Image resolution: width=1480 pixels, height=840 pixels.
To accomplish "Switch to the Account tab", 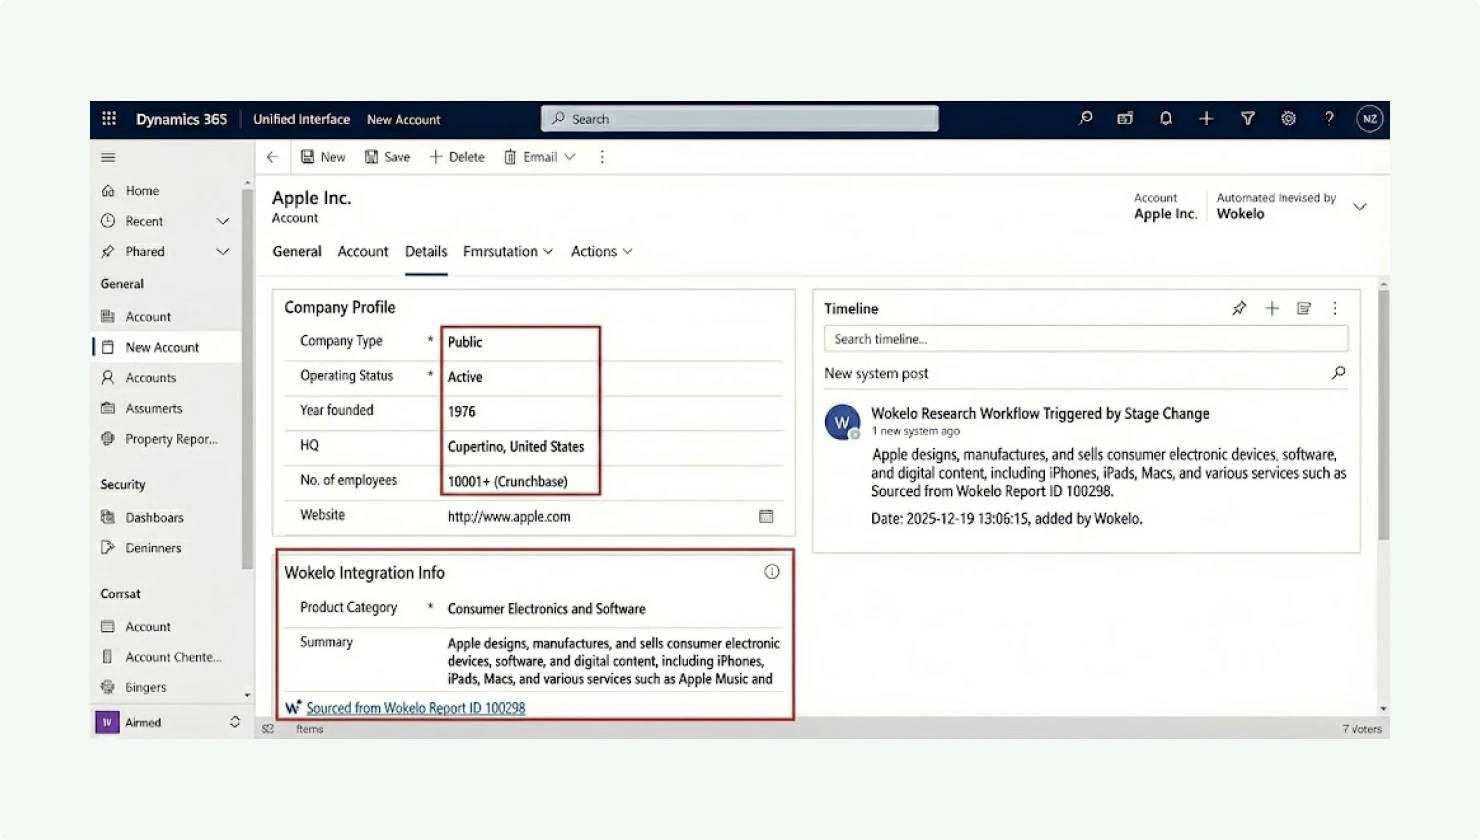I will (x=363, y=252).
